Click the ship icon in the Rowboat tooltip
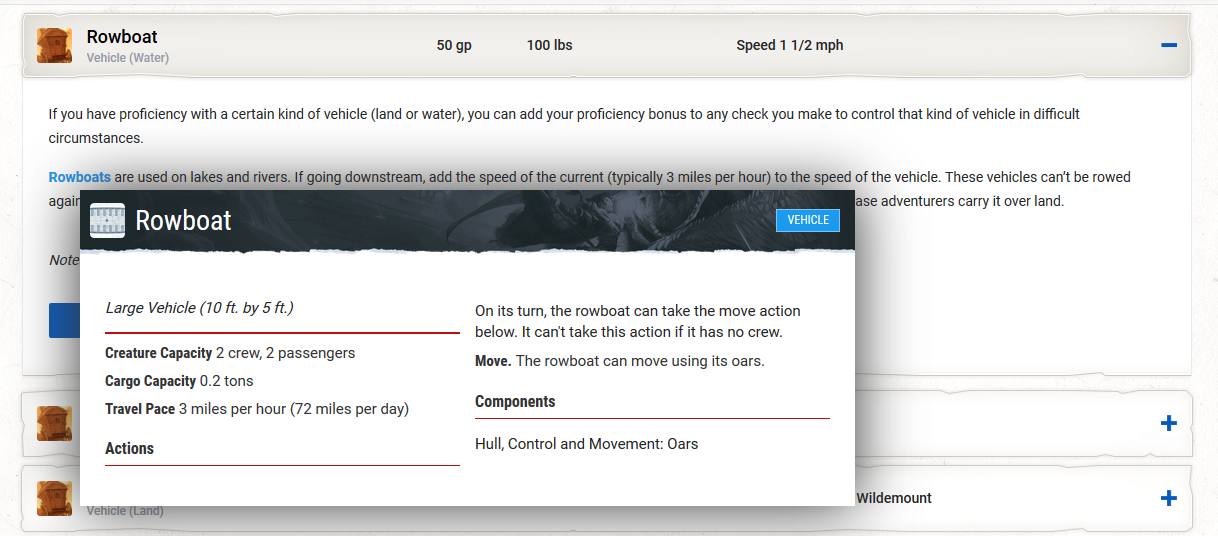1218x536 pixels. [107, 220]
